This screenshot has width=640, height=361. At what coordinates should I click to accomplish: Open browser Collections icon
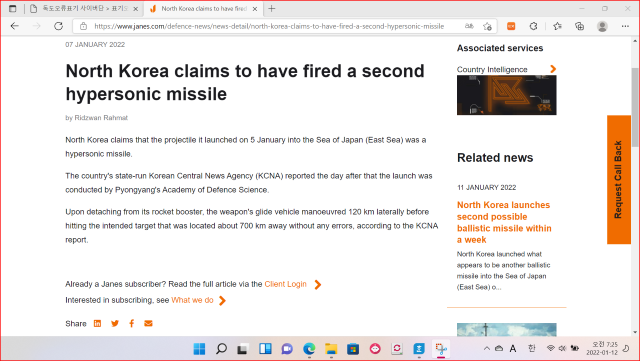[x=579, y=26]
